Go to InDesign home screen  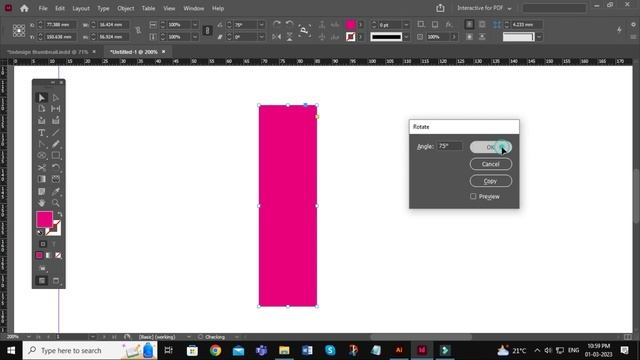point(24,8)
